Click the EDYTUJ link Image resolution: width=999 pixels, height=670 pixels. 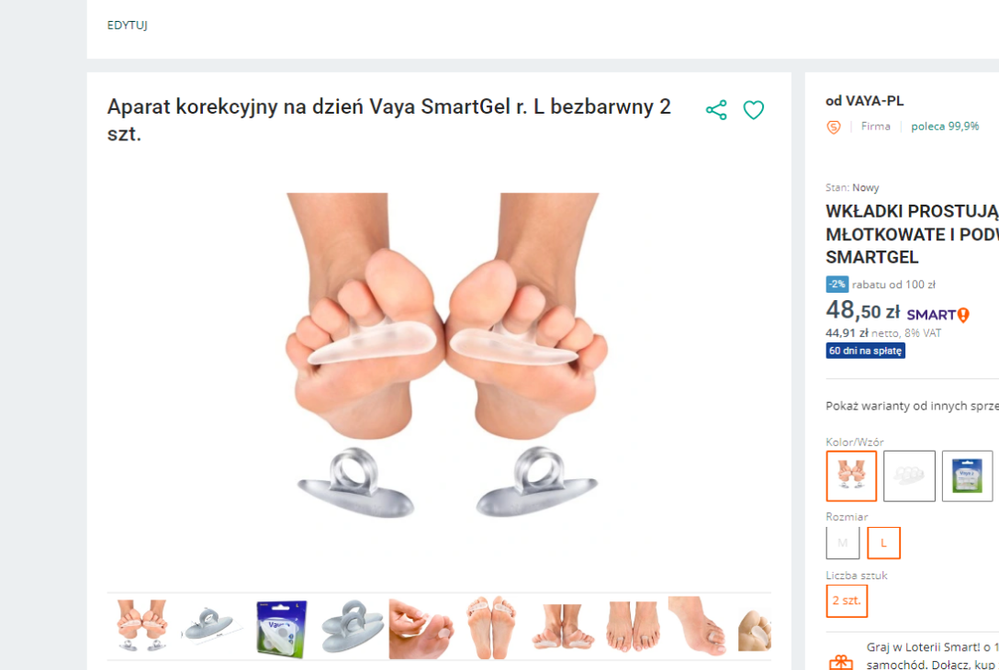127,25
